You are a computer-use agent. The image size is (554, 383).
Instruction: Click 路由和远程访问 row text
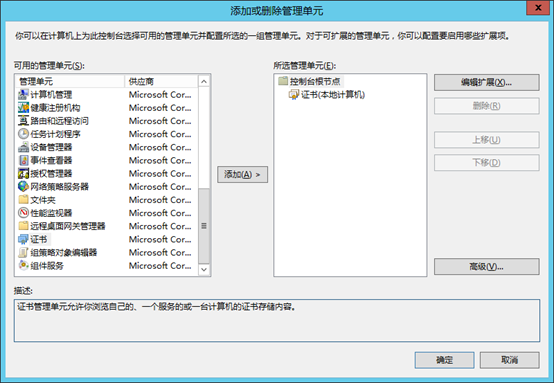[59, 121]
